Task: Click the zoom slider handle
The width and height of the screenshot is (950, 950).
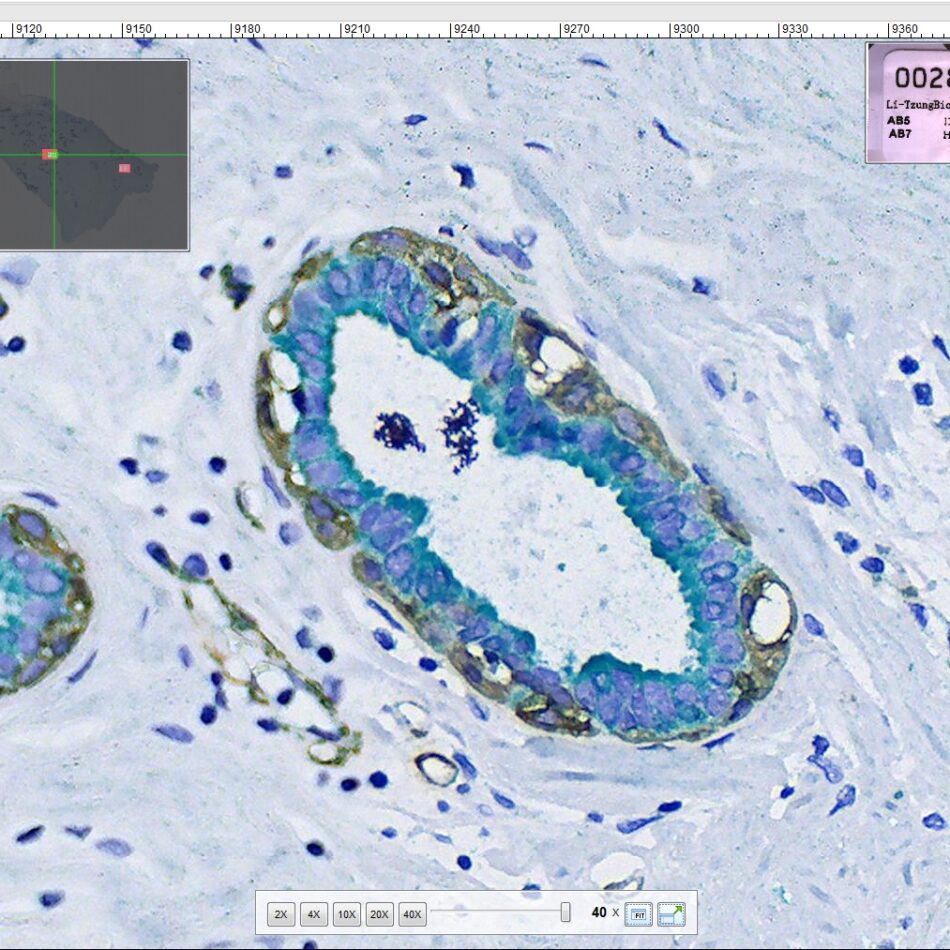Action: [565, 912]
